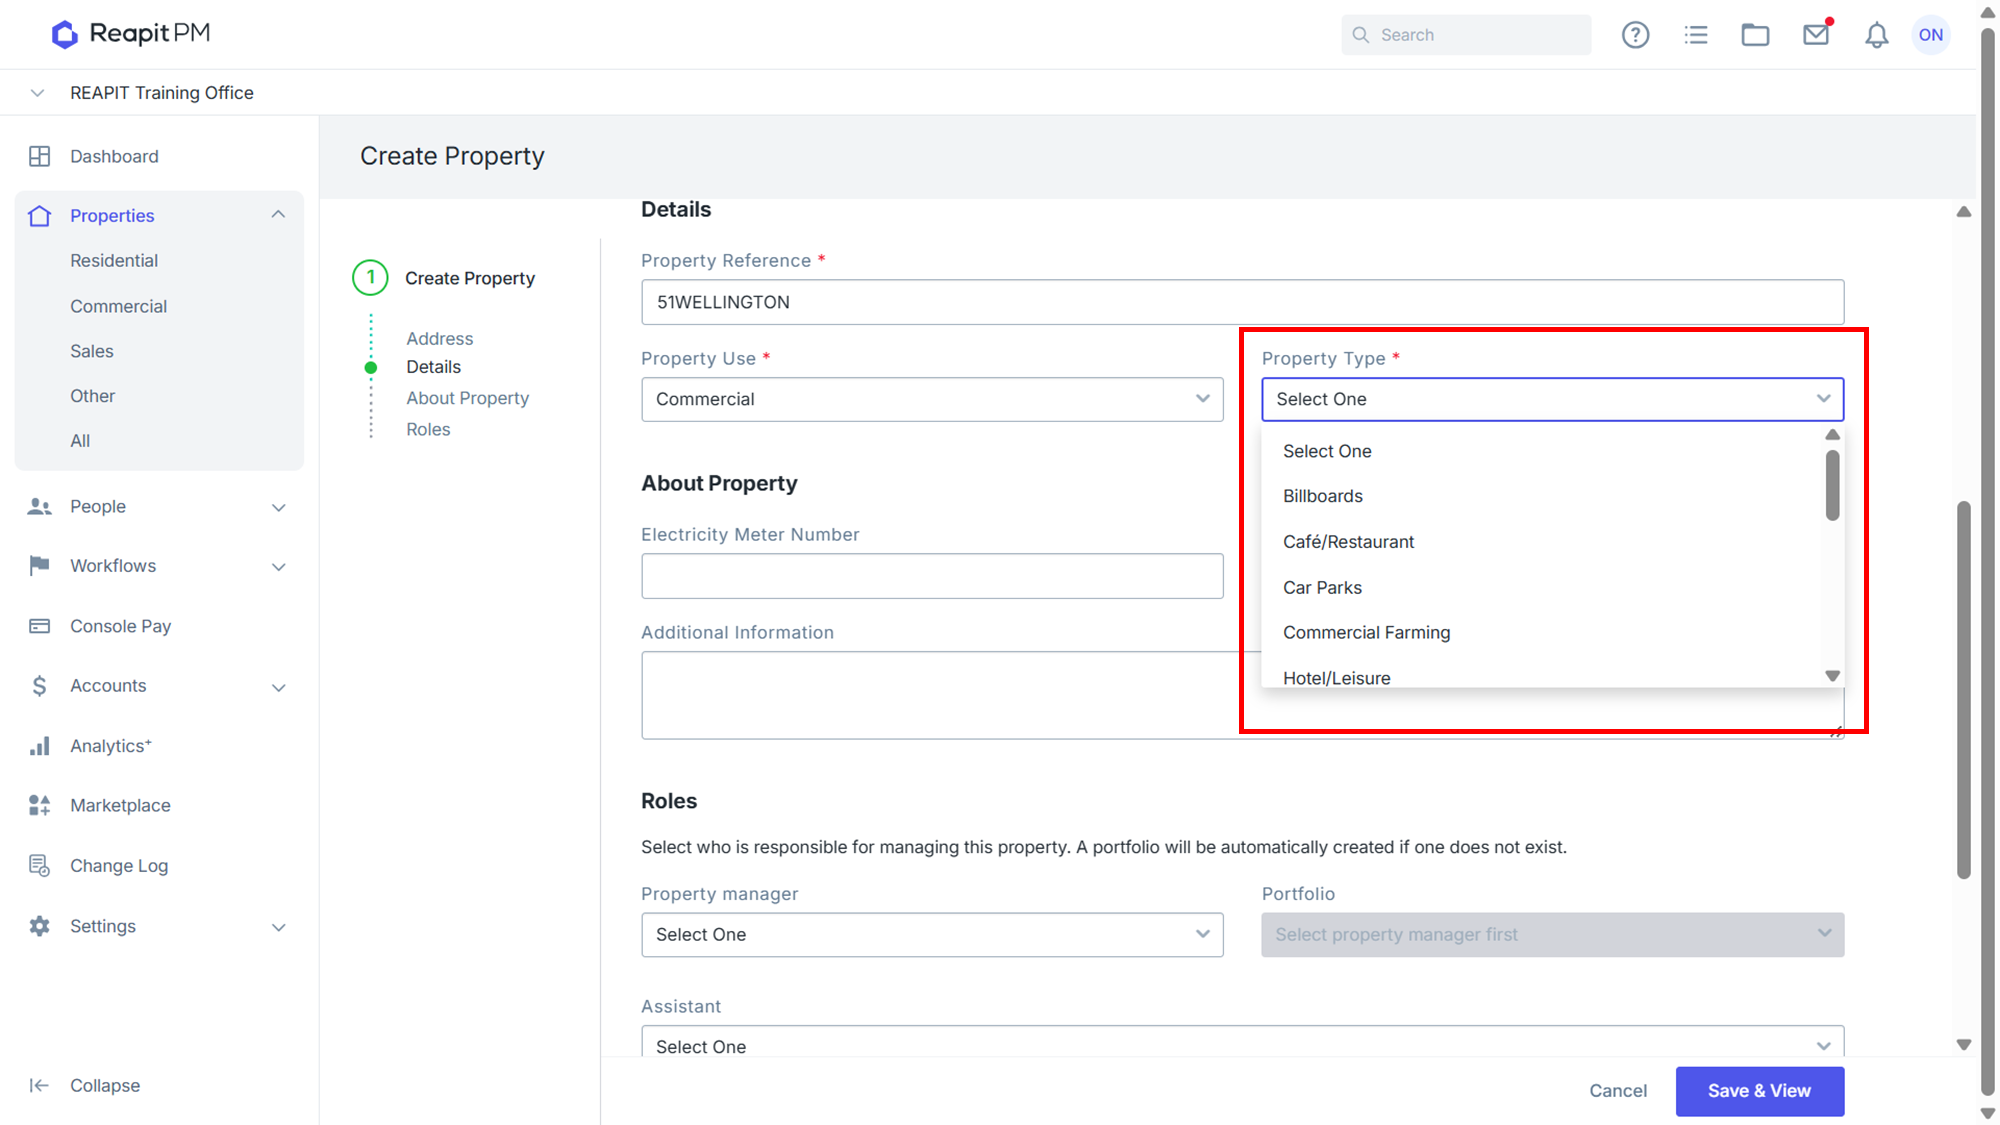
Task: Expand the Accounts menu chevron
Action: tap(279, 687)
